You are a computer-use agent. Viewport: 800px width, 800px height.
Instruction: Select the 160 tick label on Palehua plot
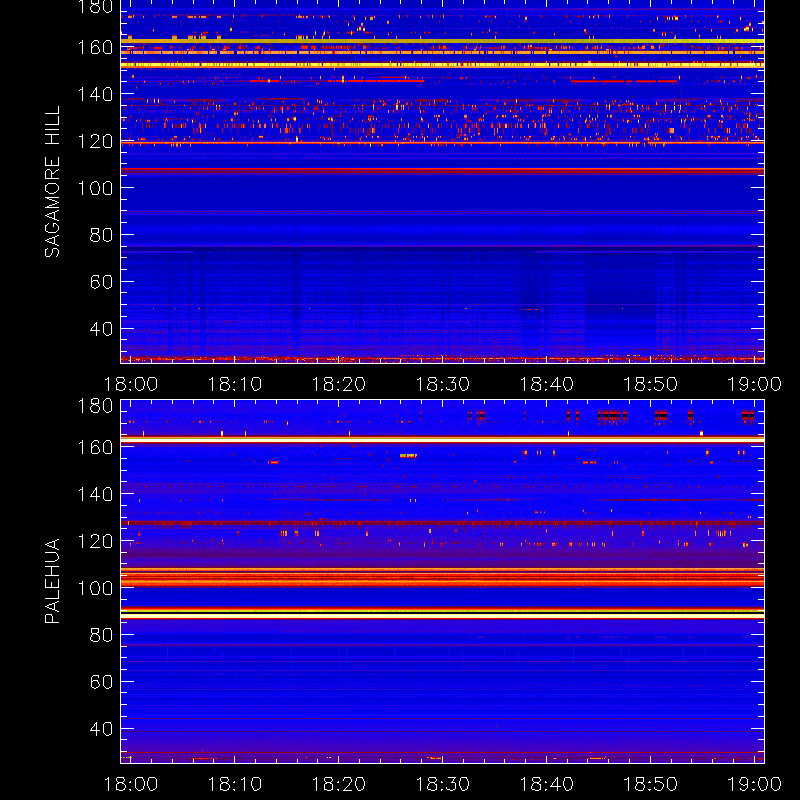pos(95,447)
